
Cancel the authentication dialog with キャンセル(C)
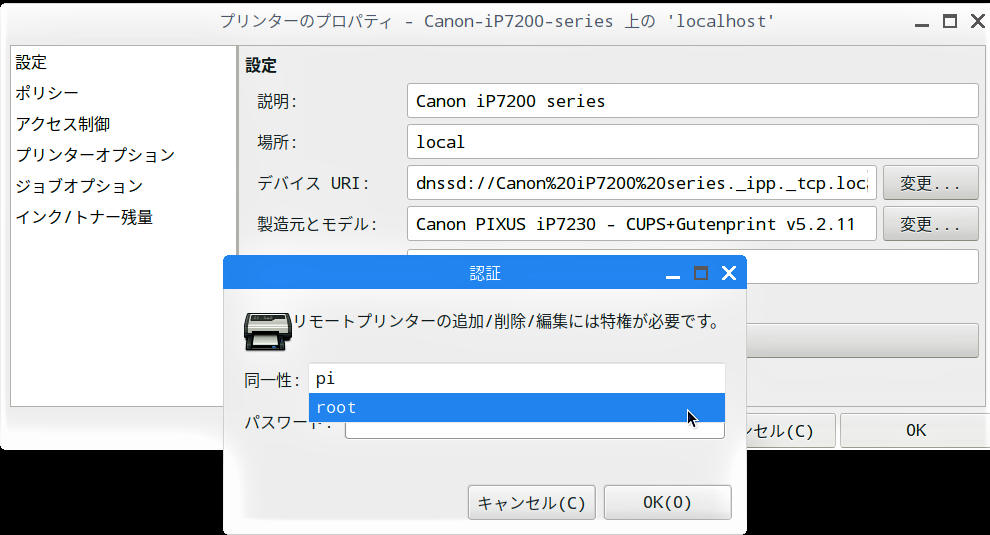tap(532, 502)
